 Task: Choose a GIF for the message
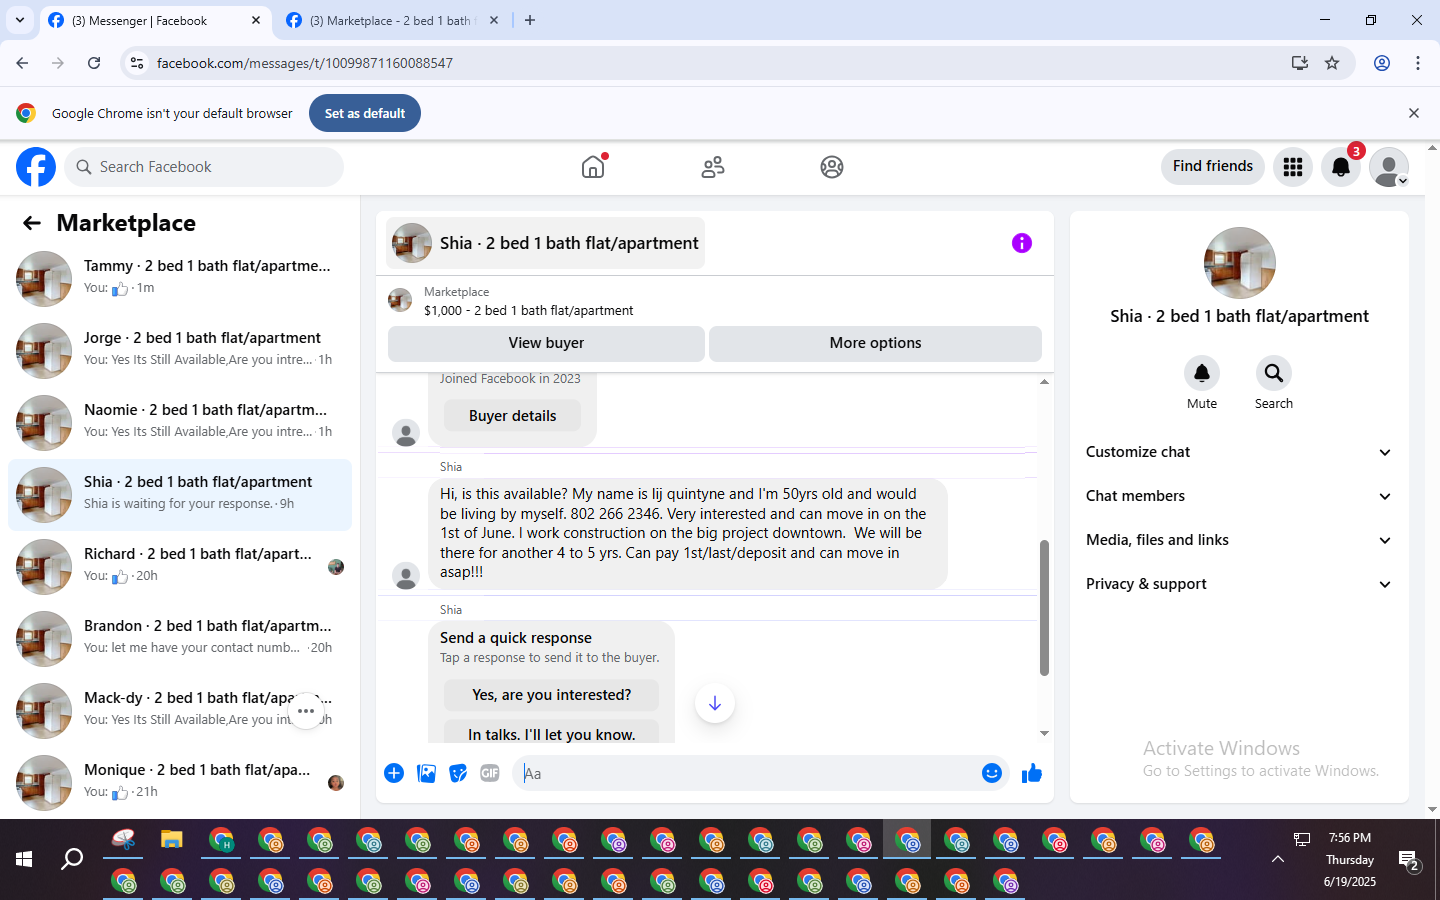pyautogui.click(x=490, y=773)
